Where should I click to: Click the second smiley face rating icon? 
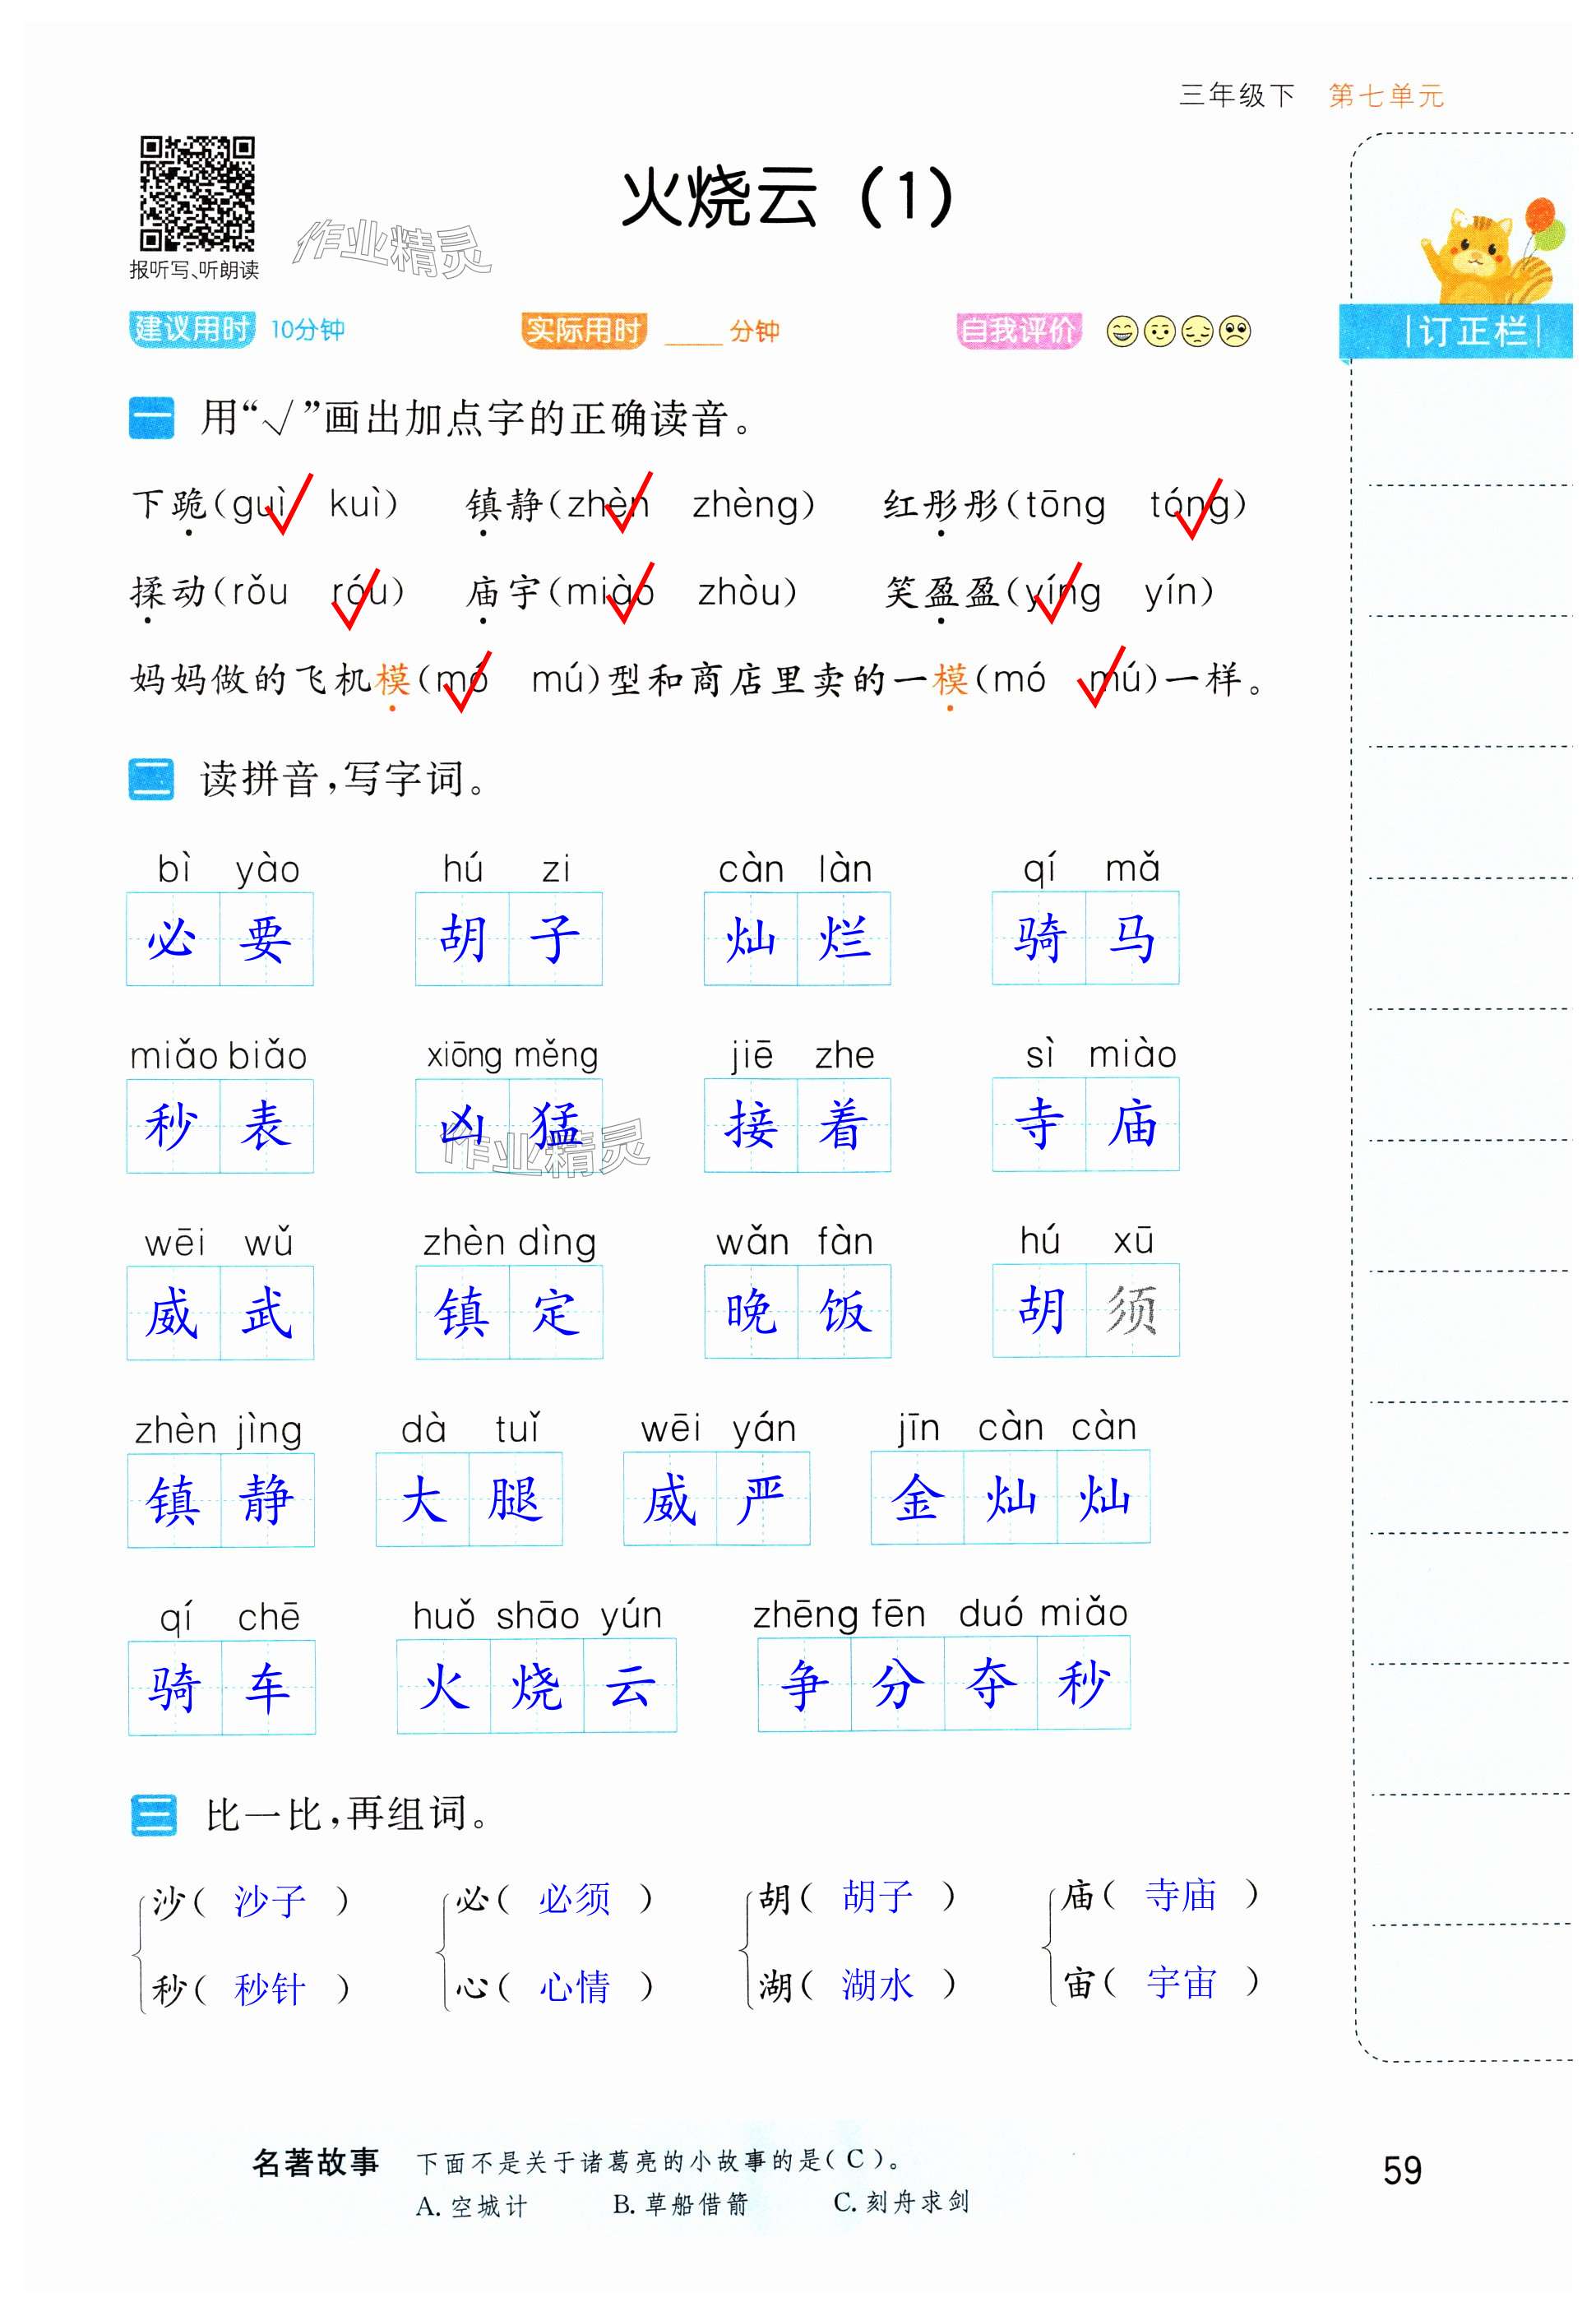1160,331
